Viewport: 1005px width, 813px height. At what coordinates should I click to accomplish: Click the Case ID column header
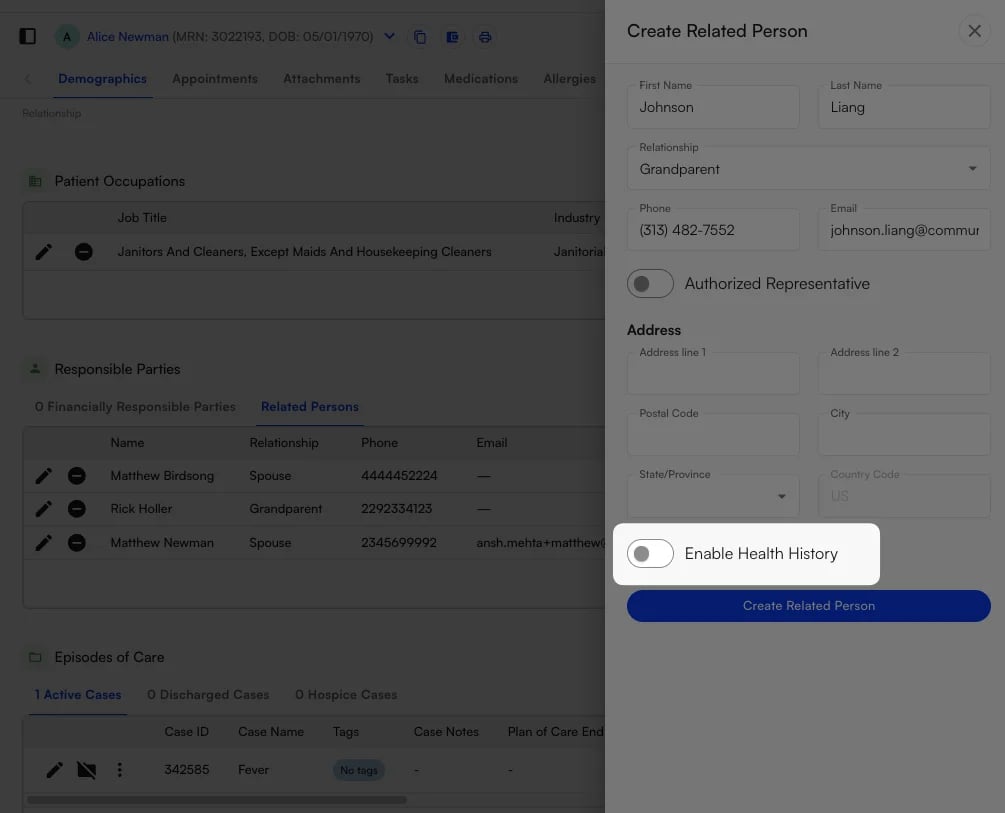pyautogui.click(x=187, y=732)
